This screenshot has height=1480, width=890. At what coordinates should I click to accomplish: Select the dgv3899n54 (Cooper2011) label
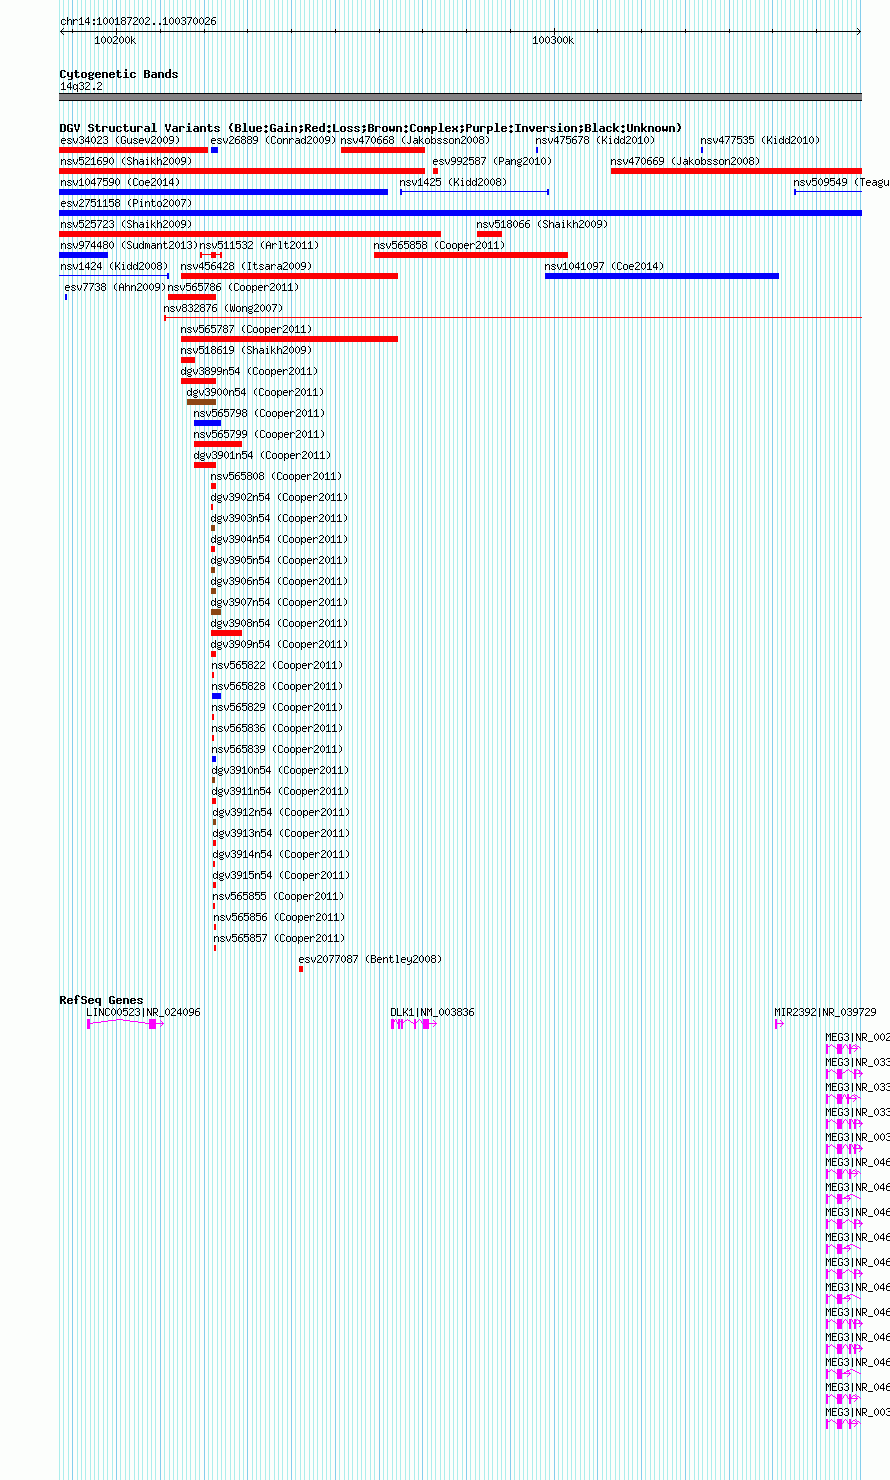[249, 371]
